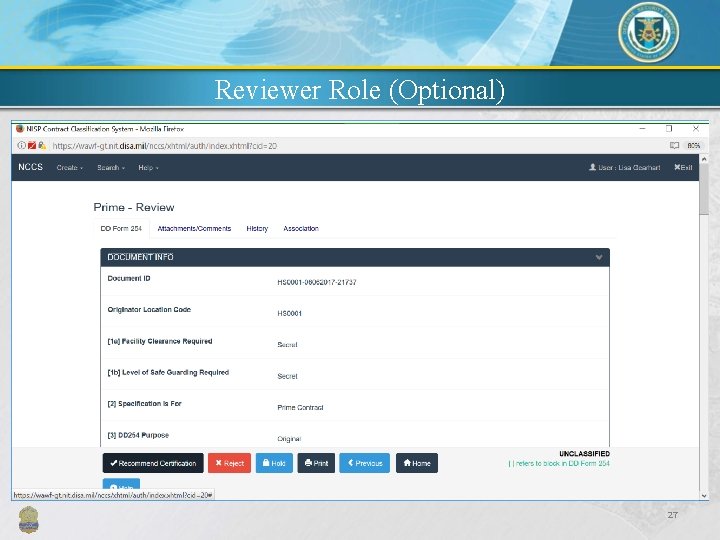Click Secret value for Facility Clearance Required
720x540 pixels.
[287, 344]
